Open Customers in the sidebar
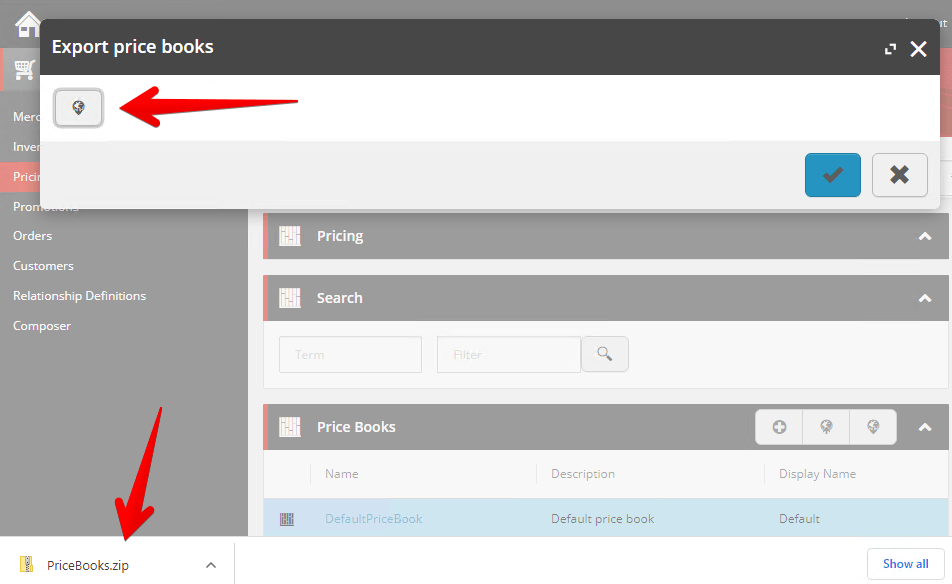952x584 pixels. tap(43, 266)
